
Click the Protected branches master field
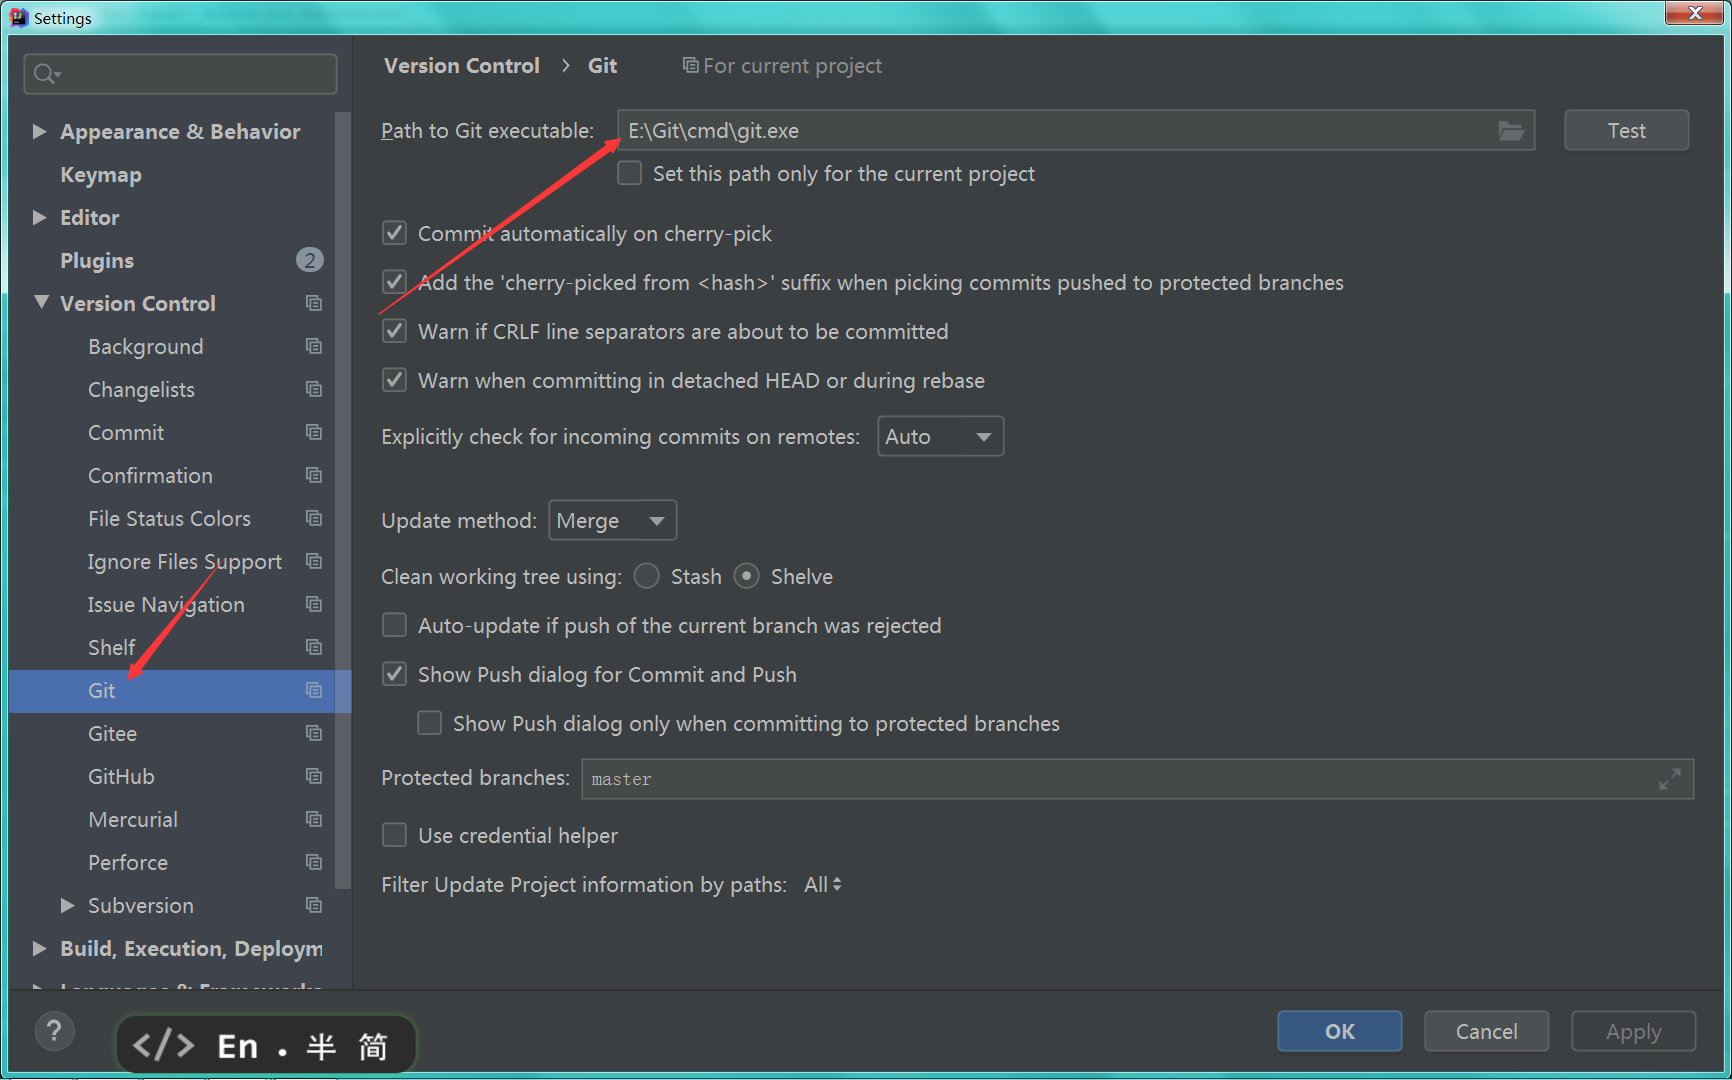(1137, 779)
